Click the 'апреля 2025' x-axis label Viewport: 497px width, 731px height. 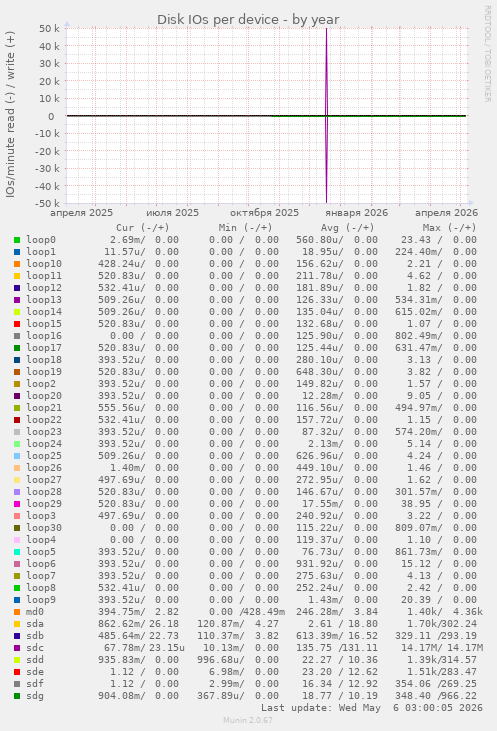[82, 213]
